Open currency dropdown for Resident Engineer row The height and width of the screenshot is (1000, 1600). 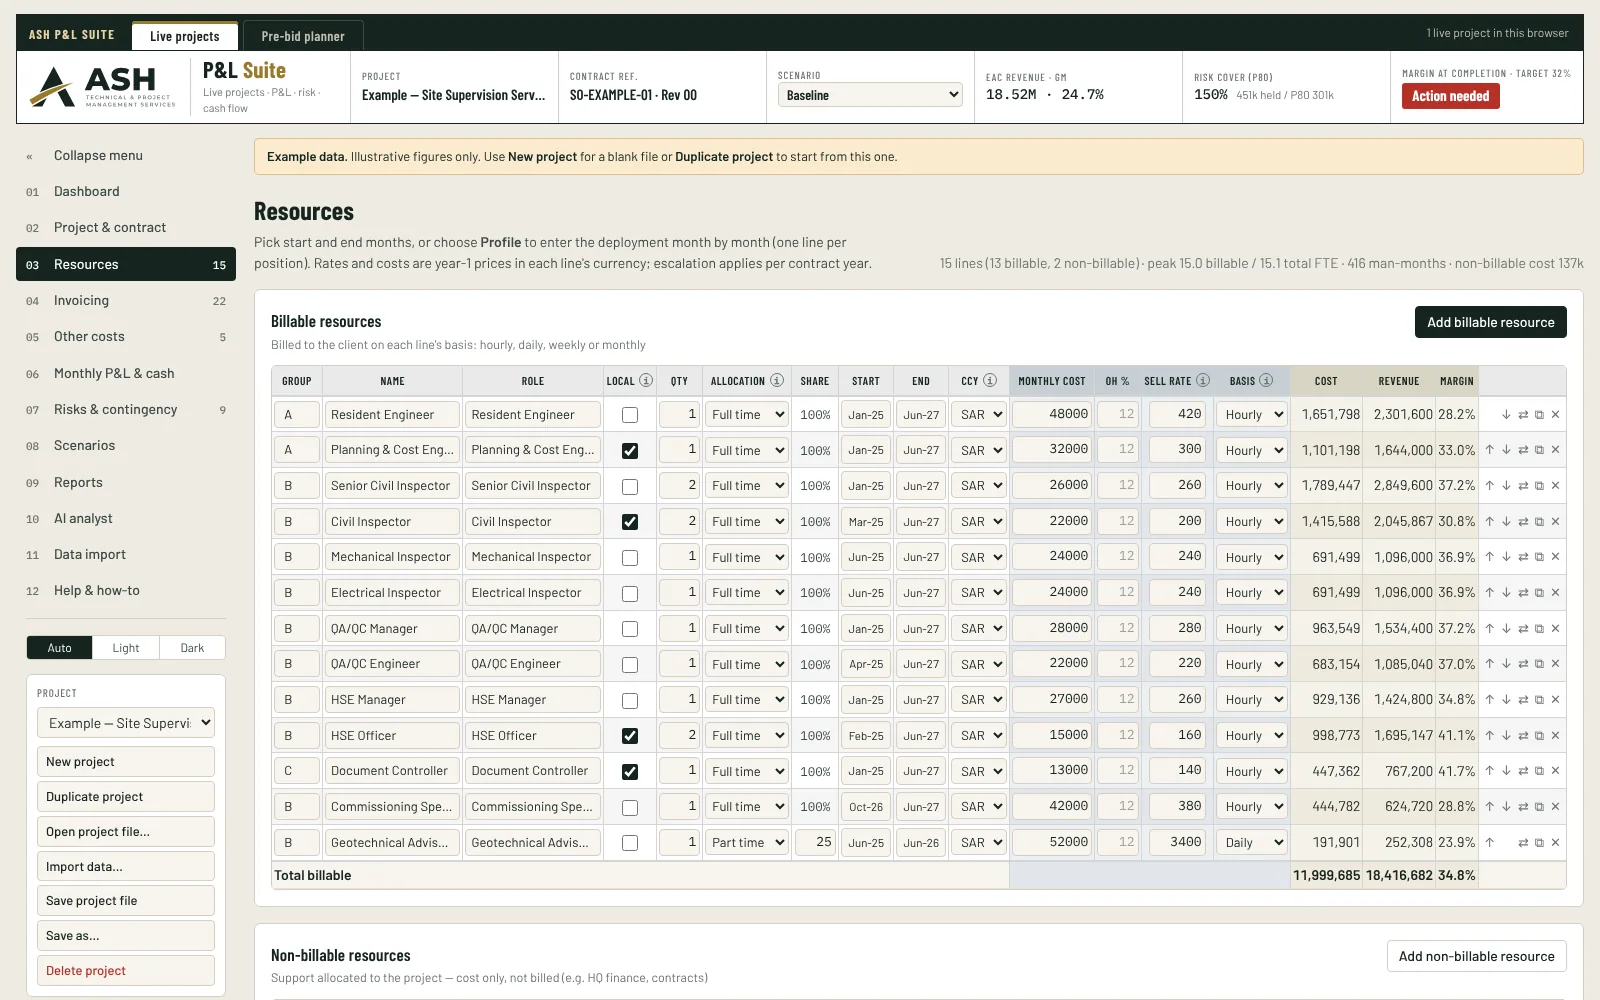pos(979,415)
